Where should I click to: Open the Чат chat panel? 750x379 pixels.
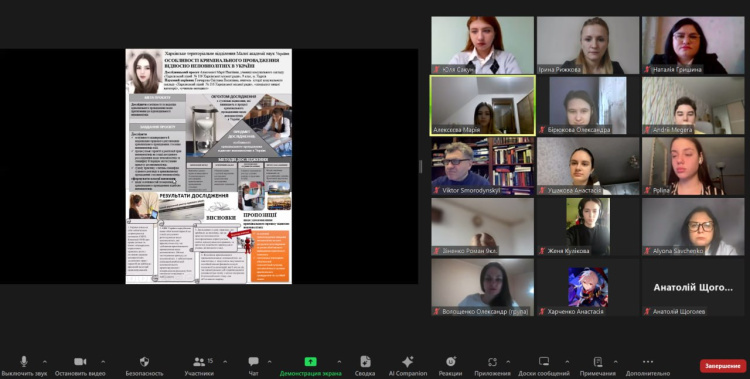coord(254,362)
